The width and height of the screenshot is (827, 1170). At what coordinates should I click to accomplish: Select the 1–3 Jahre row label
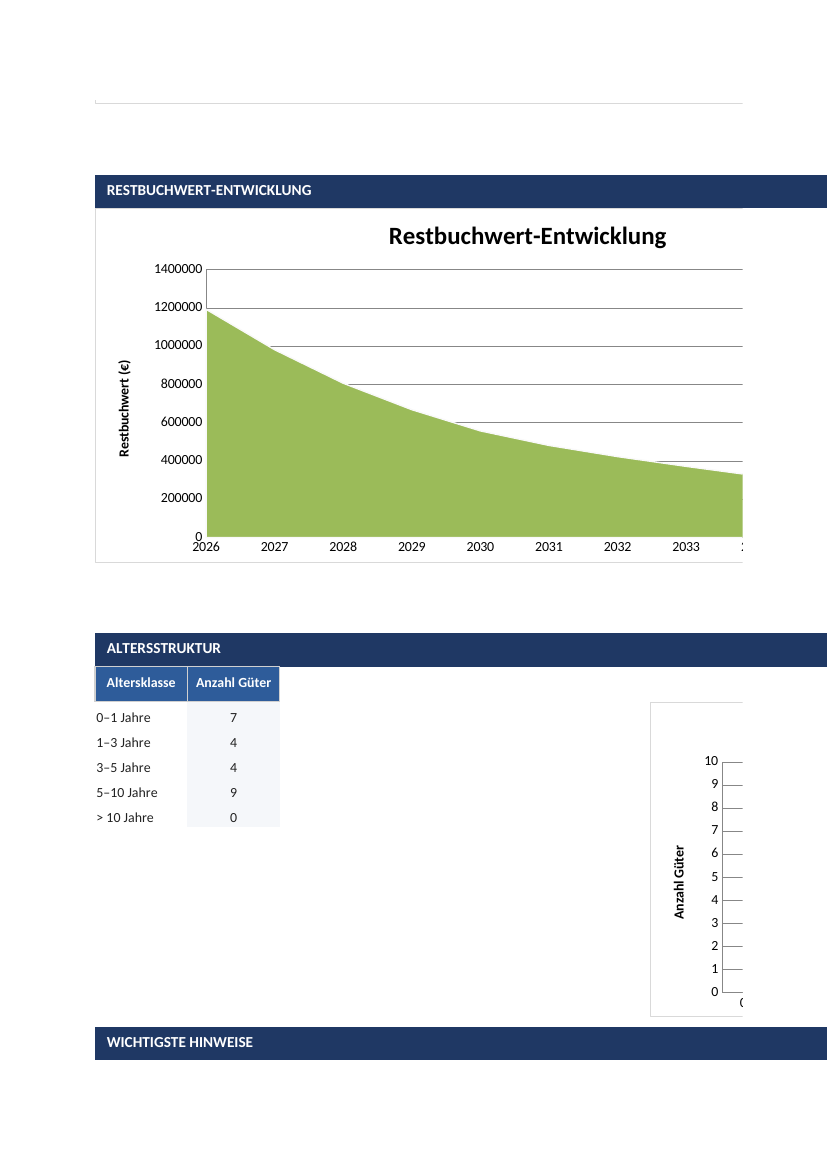pos(123,743)
